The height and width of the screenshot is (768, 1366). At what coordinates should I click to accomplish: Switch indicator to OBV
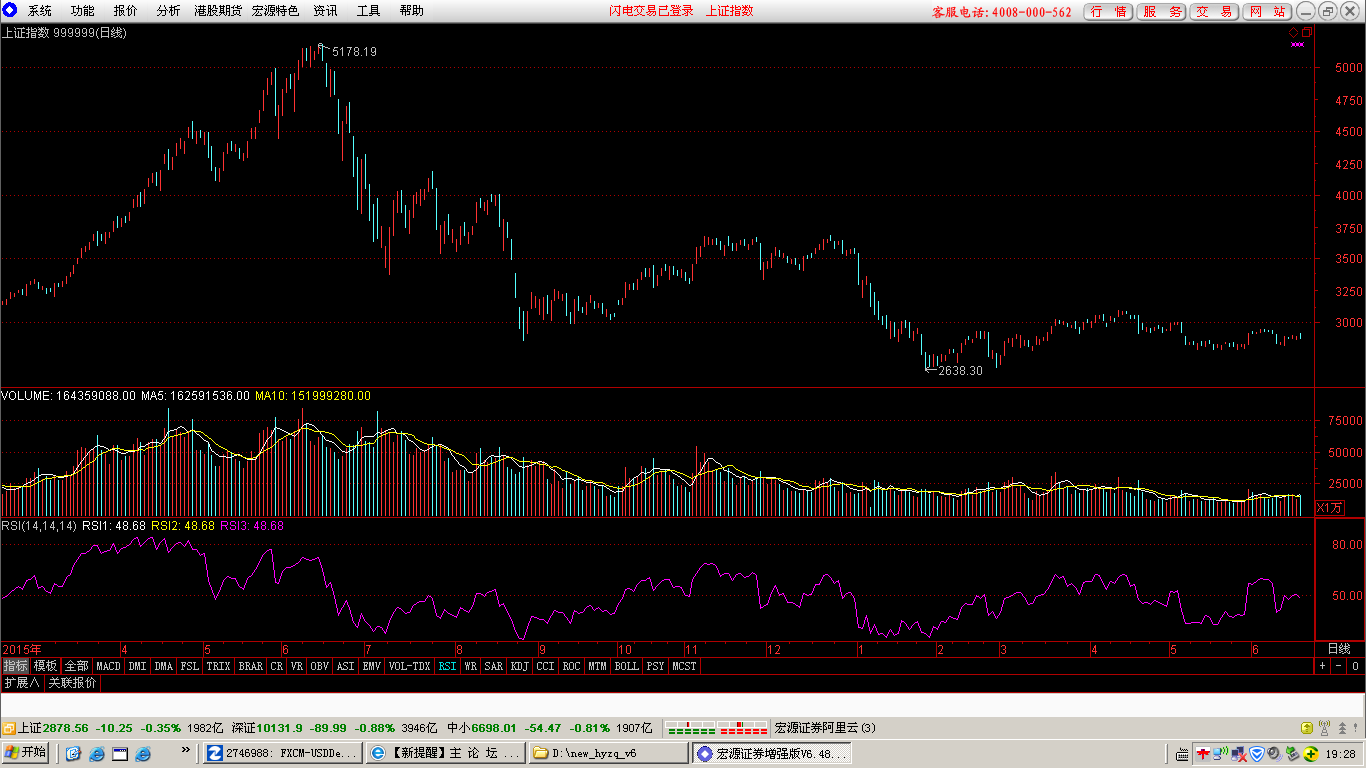pos(319,666)
